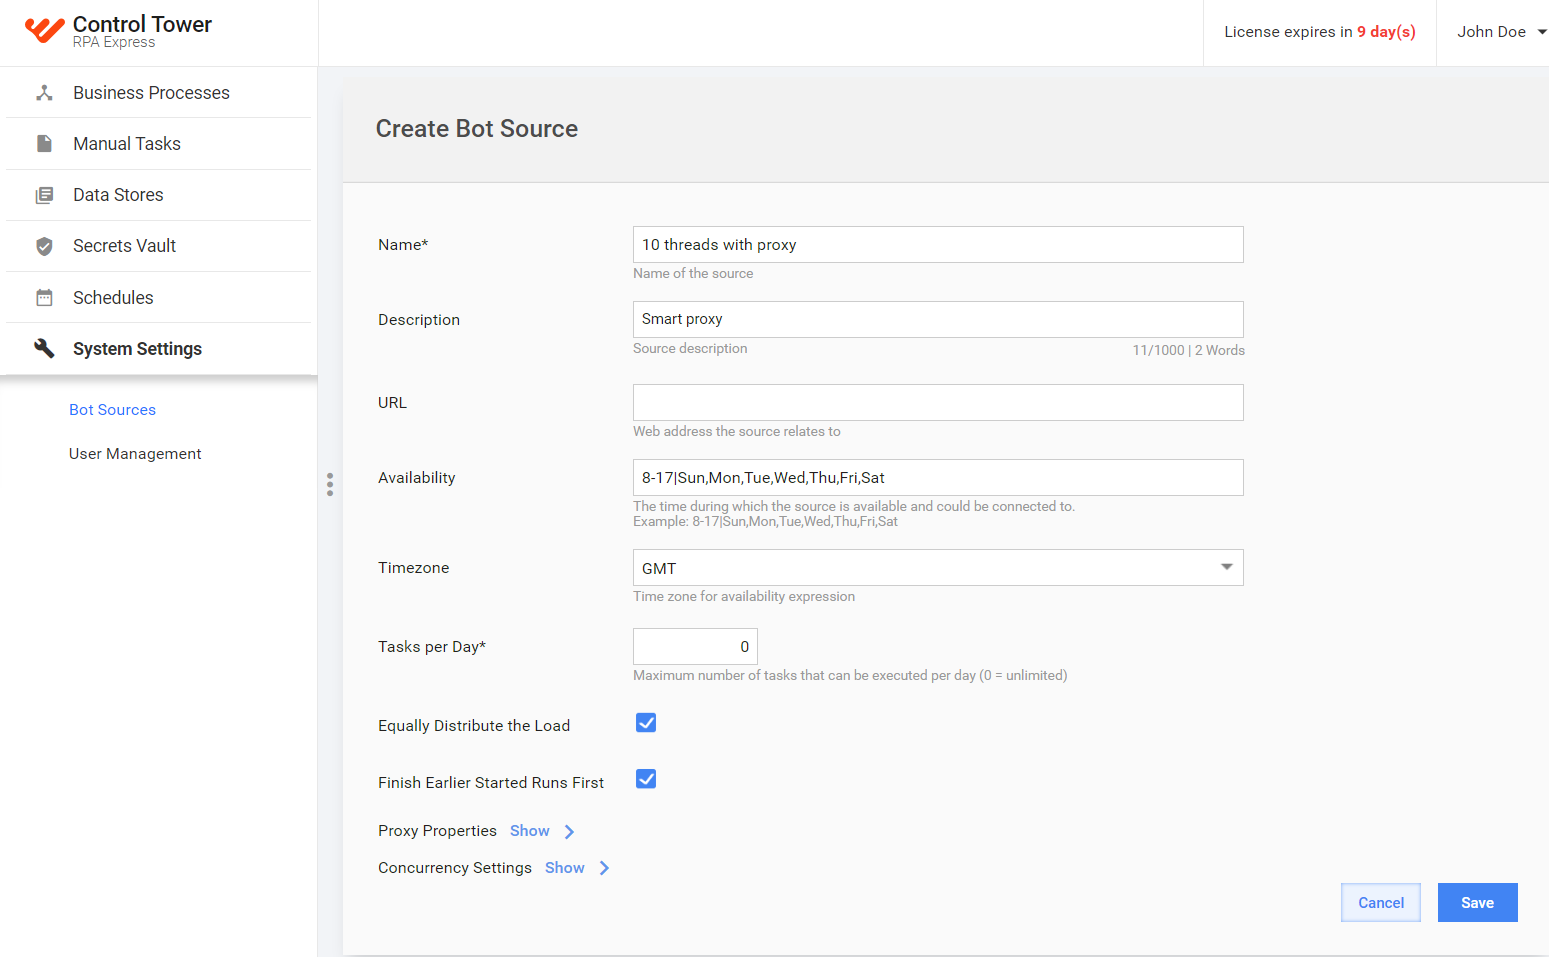Click the '11/1000 | 2 Words' counter
The image size is (1549, 957).
1189,350
